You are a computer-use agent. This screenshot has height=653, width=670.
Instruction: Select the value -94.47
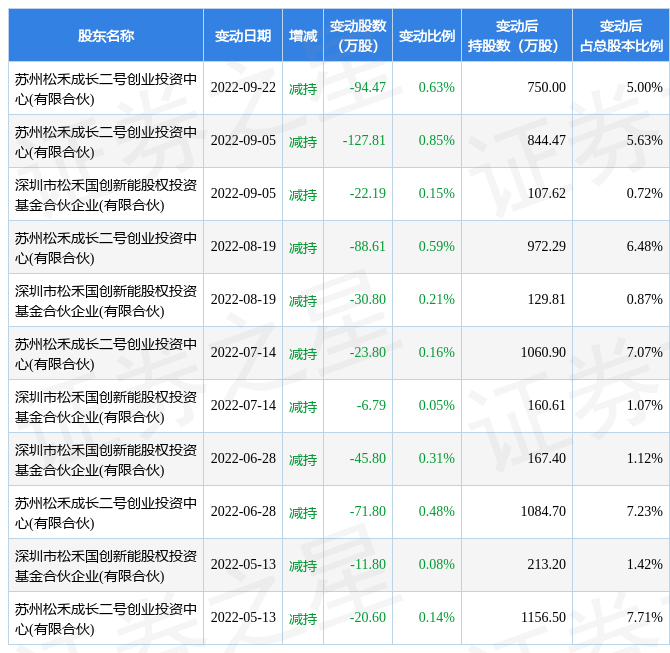click(367, 88)
